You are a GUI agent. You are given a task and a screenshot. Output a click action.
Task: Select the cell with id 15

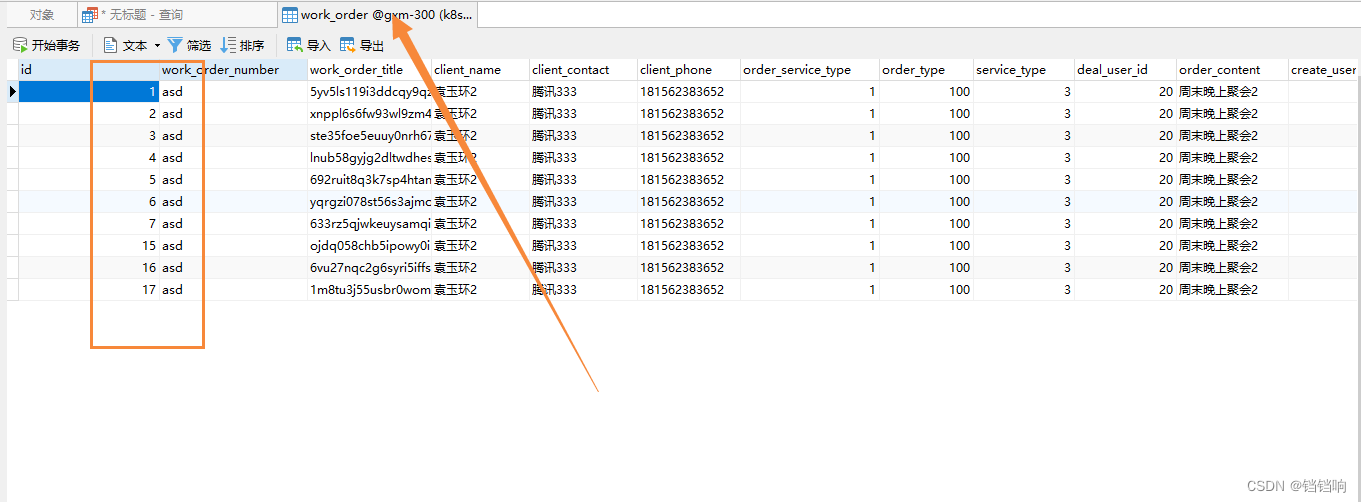(x=89, y=245)
